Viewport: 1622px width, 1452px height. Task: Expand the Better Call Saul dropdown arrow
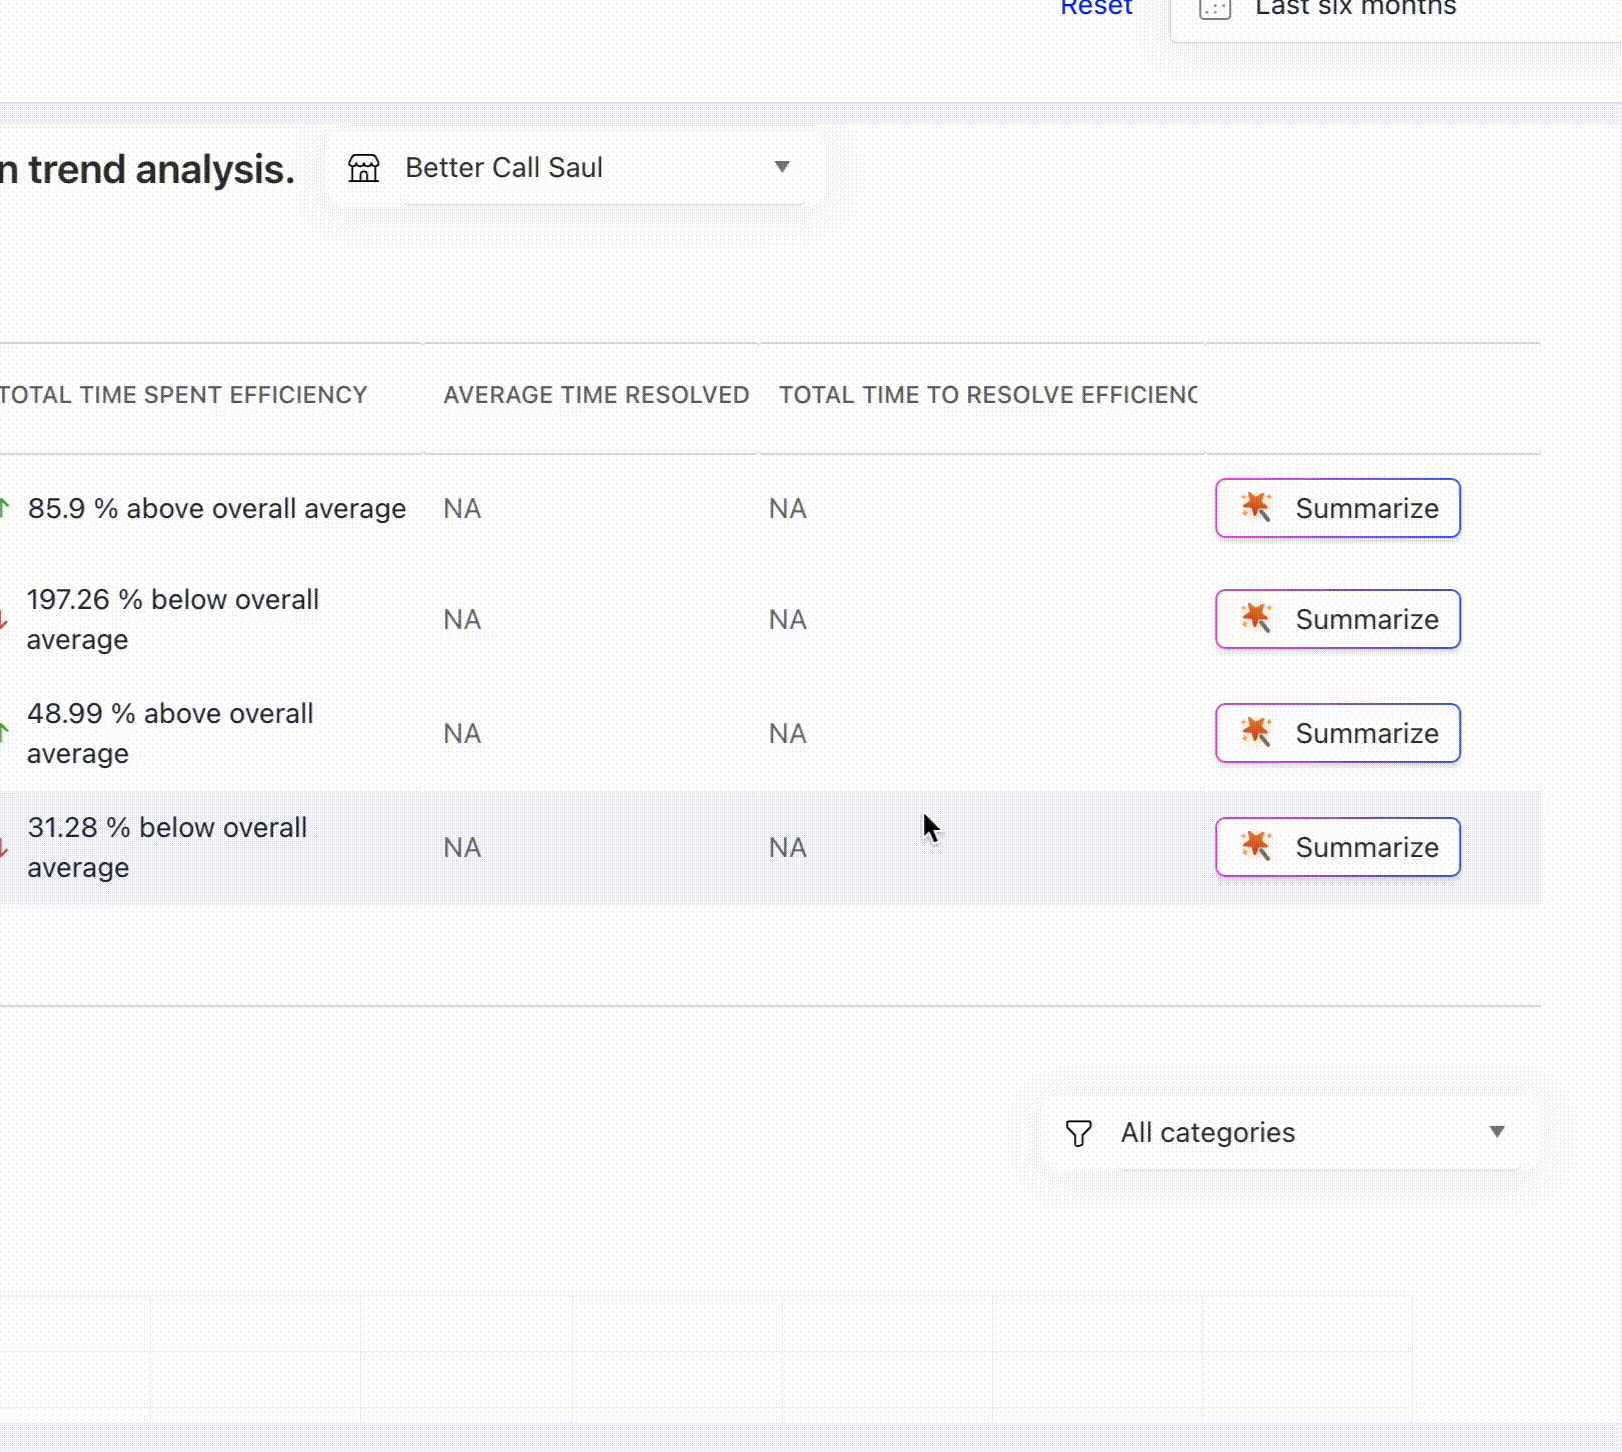pyautogui.click(x=782, y=167)
